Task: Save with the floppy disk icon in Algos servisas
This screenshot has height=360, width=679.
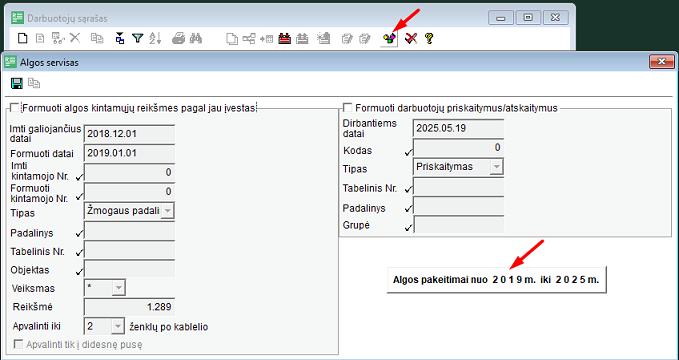Action: [16, 83]
